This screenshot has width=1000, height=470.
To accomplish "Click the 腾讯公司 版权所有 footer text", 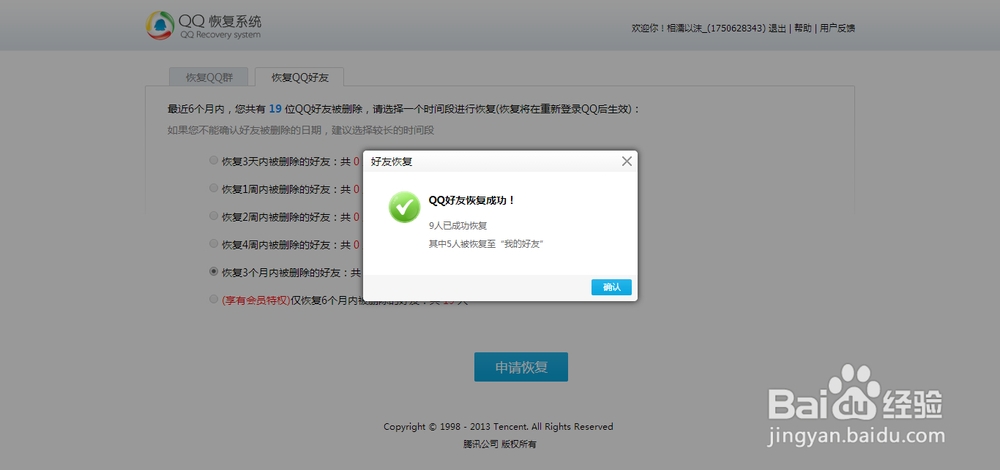I will click(499, 444).
